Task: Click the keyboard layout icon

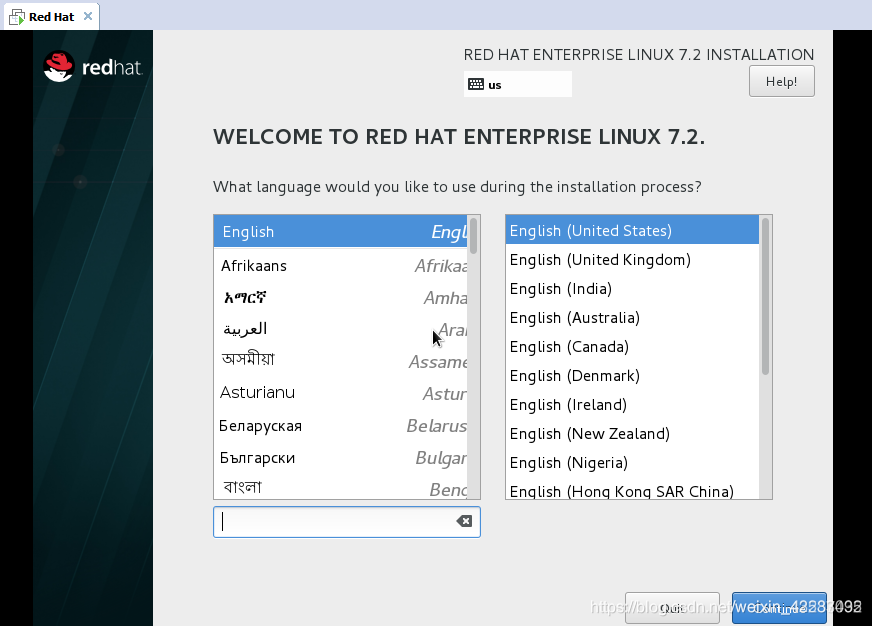Action: [475, 84]
